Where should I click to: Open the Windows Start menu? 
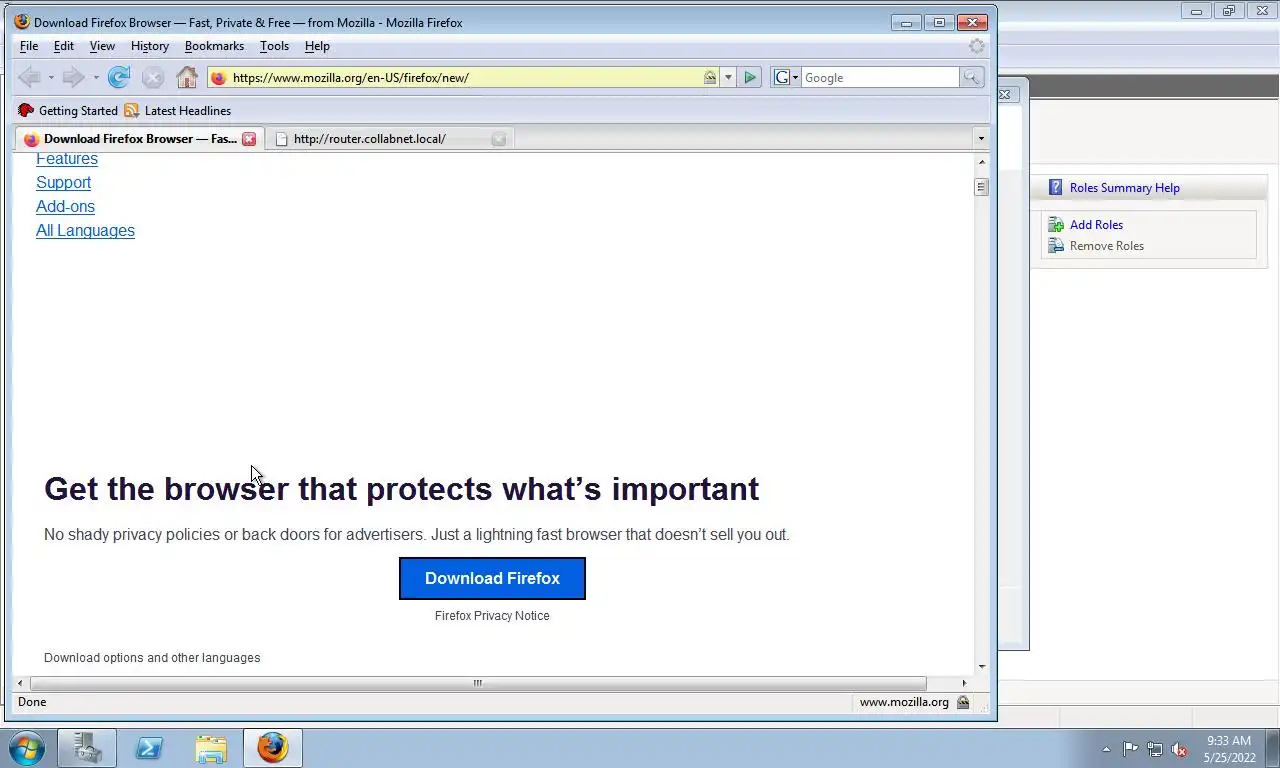[27, 748]
